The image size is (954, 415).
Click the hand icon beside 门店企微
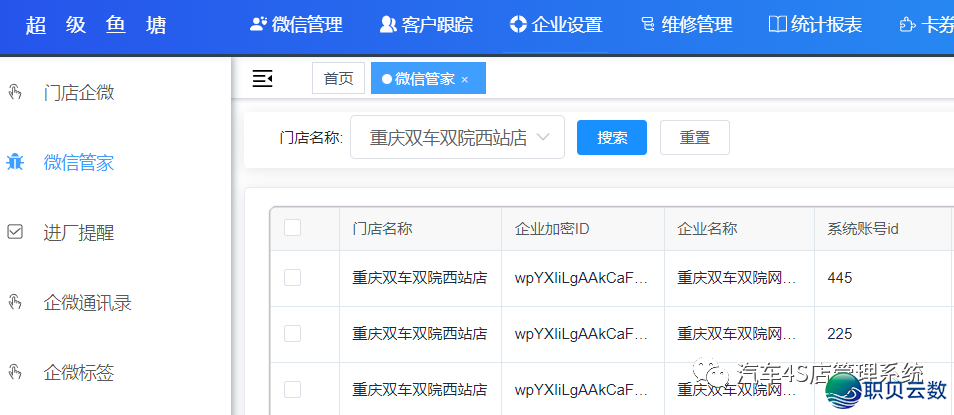click(x=15, y=93)
